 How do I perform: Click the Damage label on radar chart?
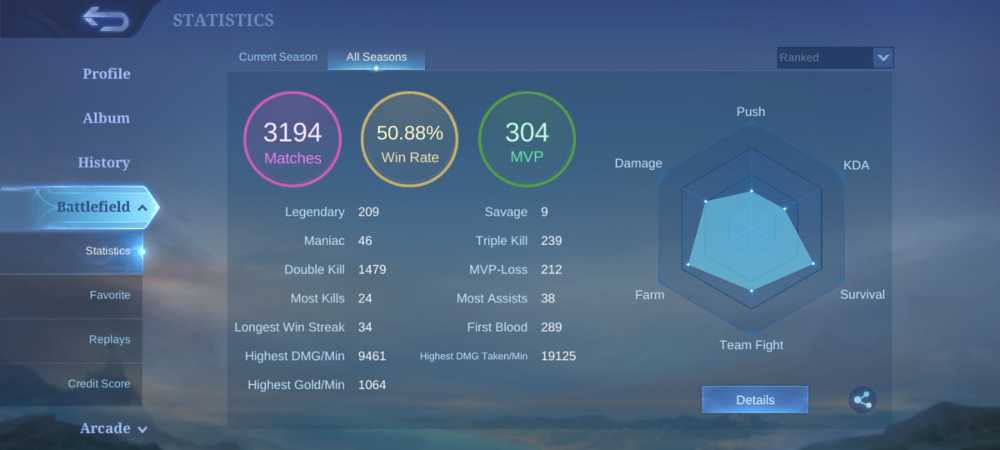[x=638, y=163]
